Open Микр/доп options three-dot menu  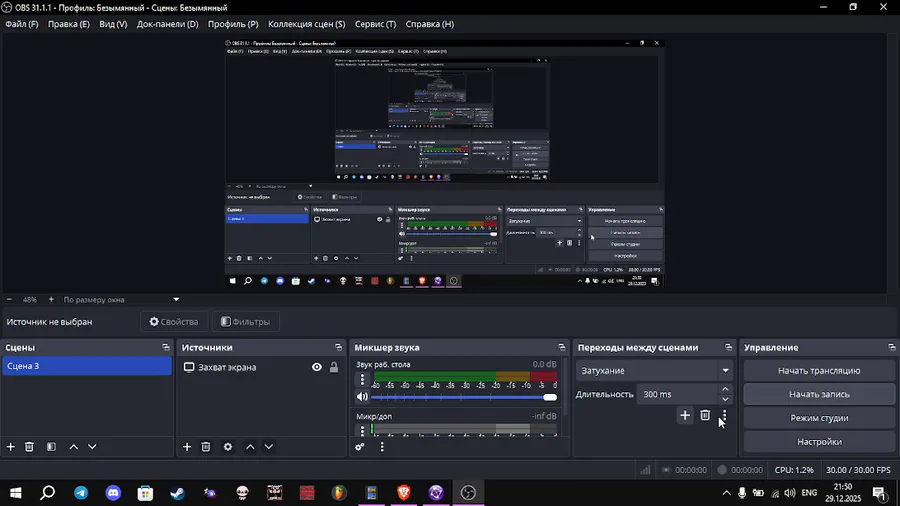[x=362, y=430]
